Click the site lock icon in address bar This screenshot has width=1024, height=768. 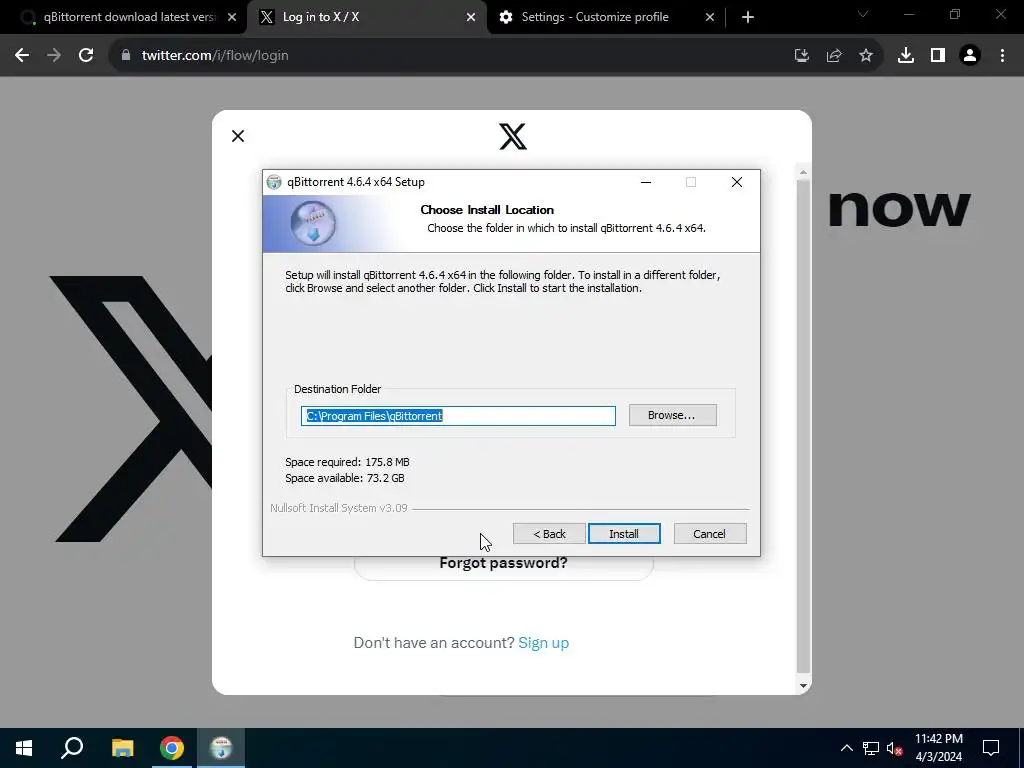pos(126,56)
